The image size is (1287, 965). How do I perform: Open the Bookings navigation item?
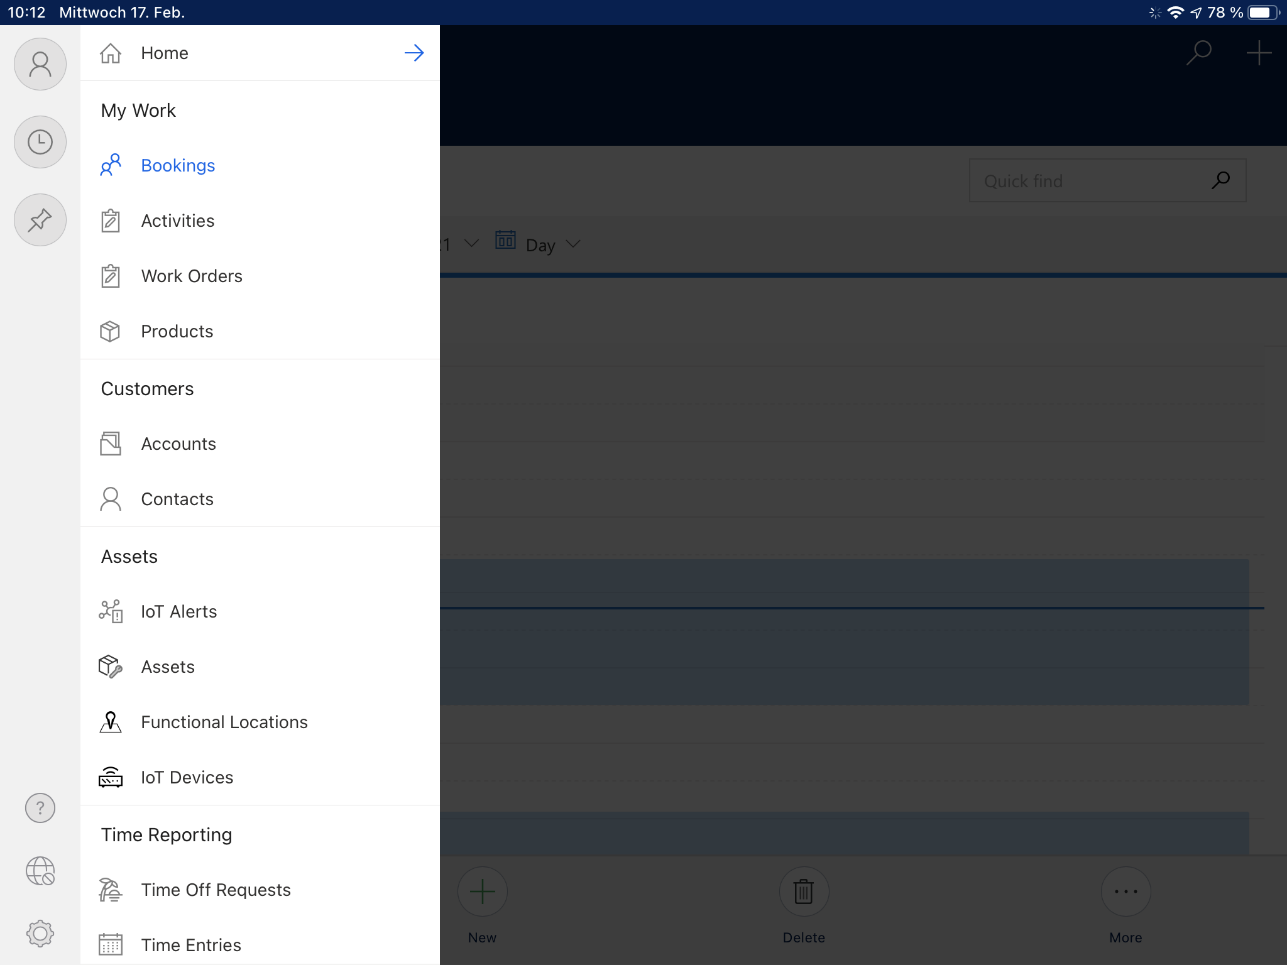coord(180,165)
